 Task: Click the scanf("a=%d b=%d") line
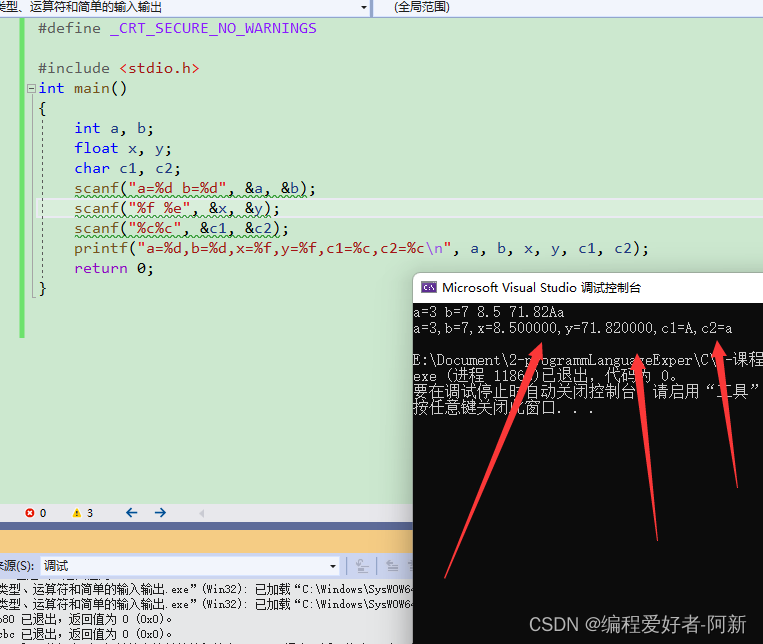(195, 188)
